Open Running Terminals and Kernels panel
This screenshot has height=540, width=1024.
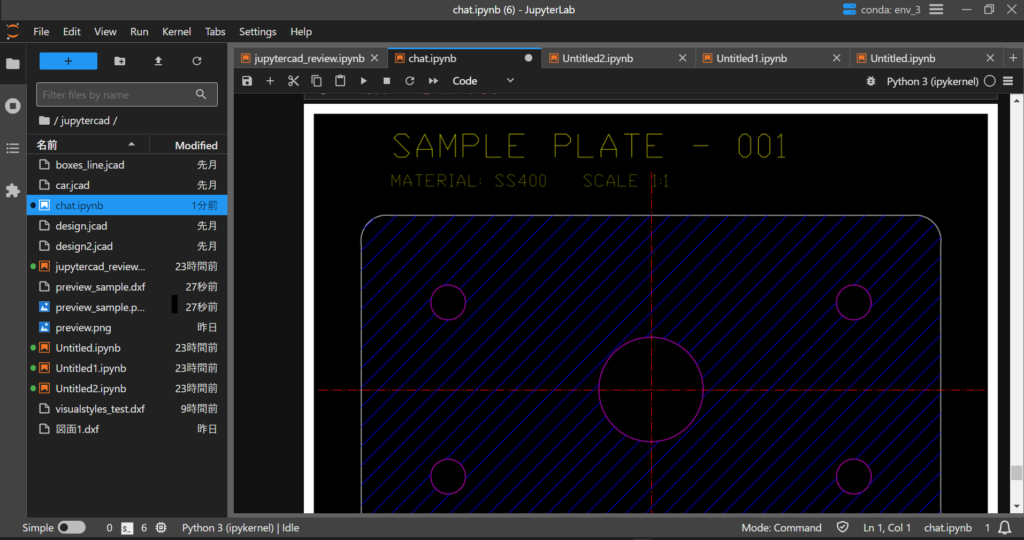(12, 106)
